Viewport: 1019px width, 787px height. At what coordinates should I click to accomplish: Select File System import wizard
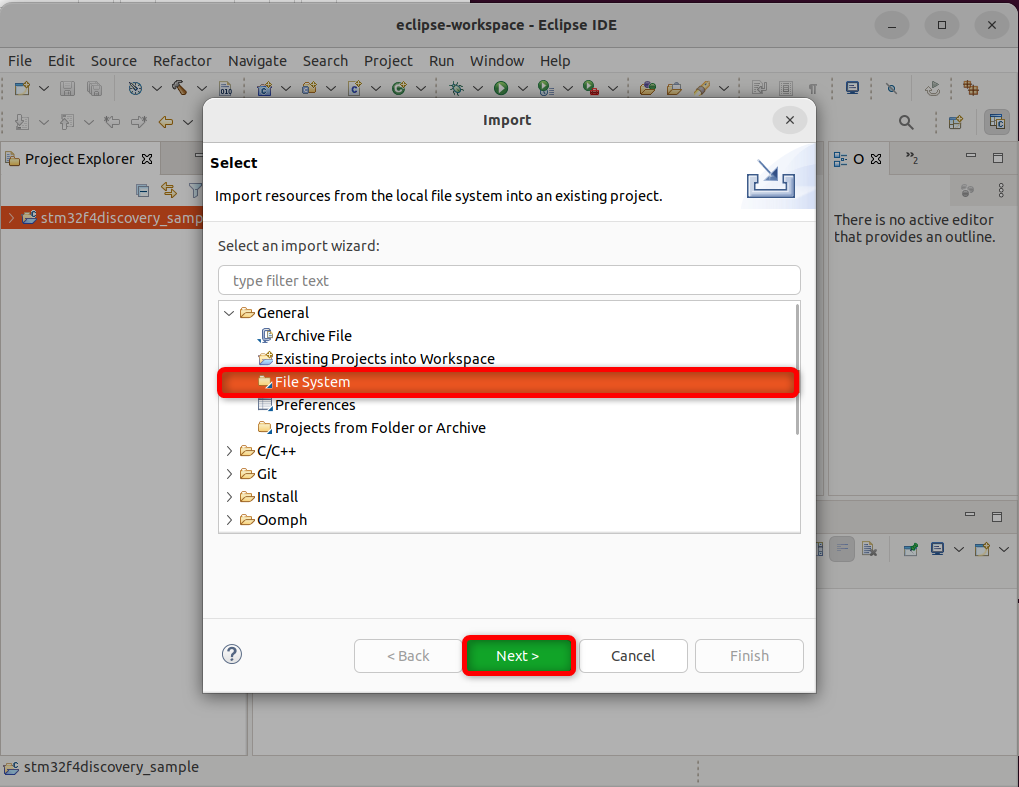click(x=508, y=382)
